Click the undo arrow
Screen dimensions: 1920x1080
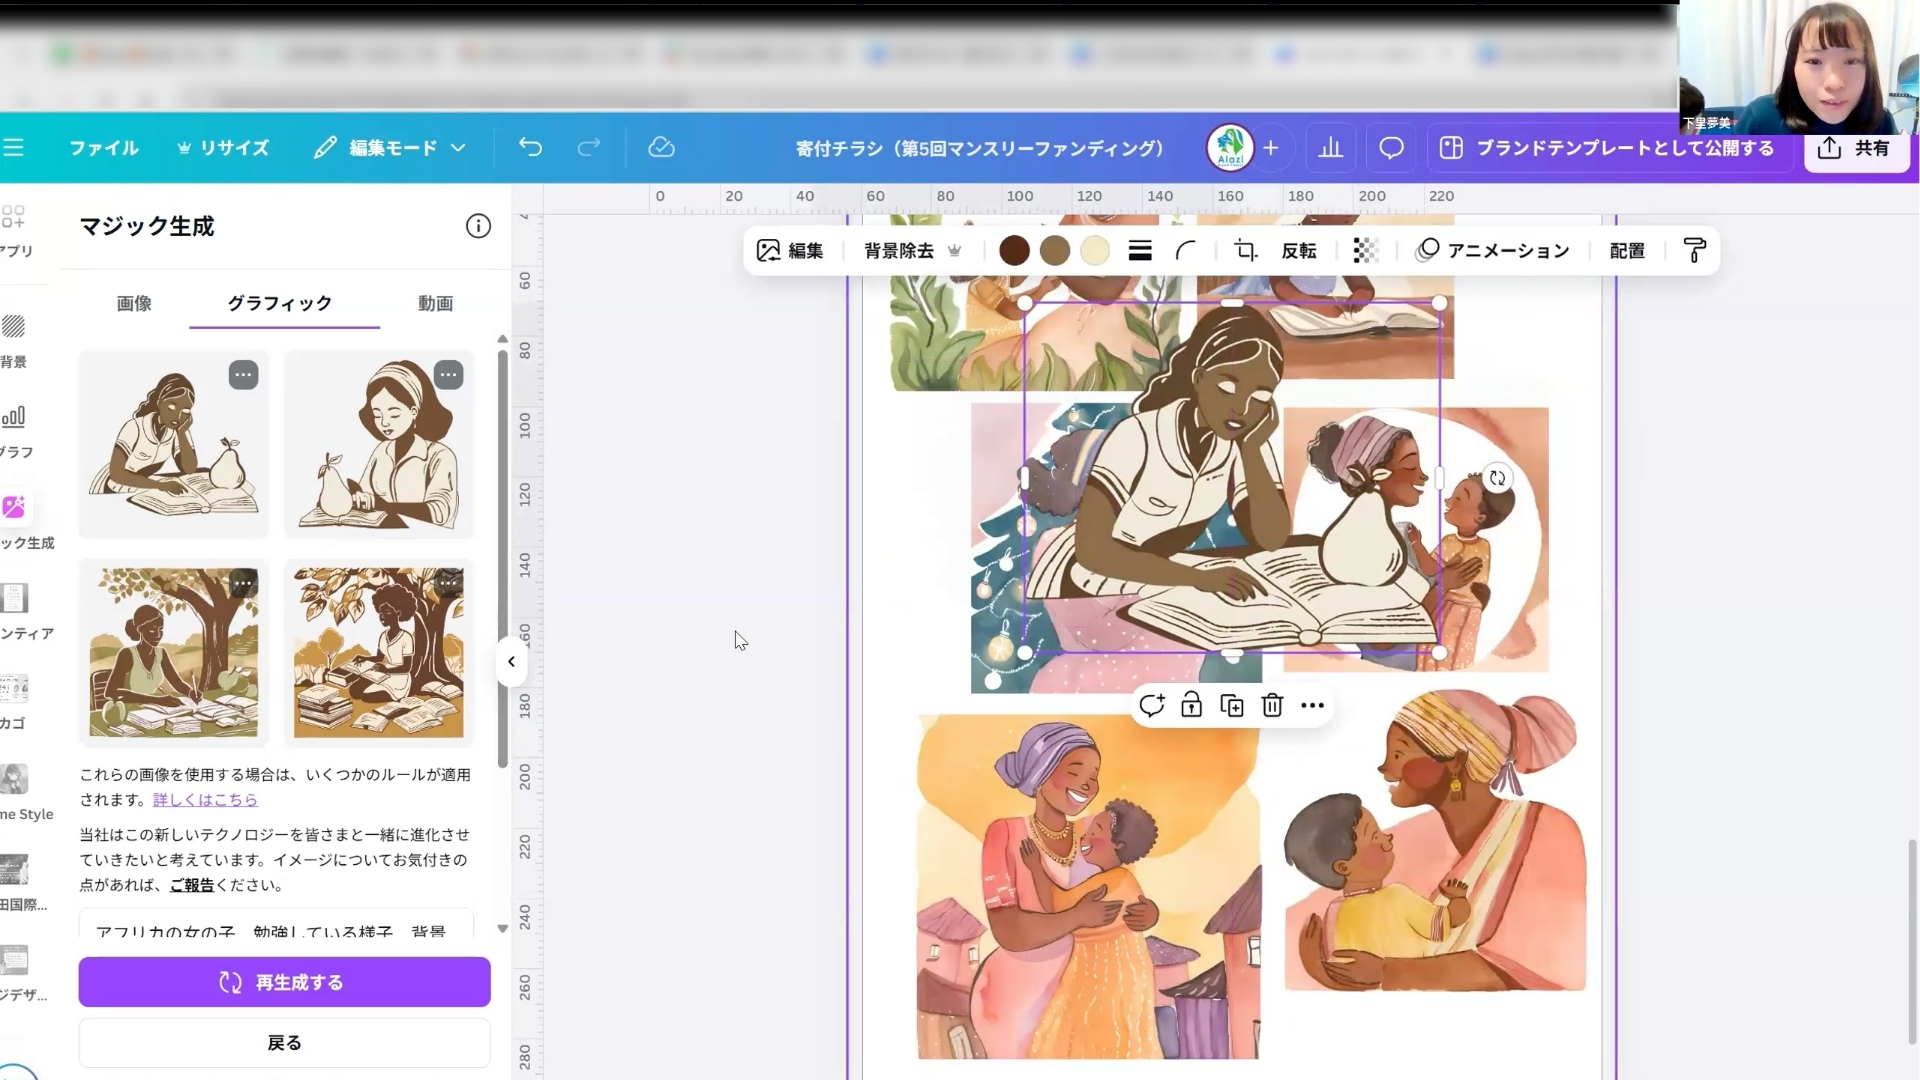coord(530,148)
